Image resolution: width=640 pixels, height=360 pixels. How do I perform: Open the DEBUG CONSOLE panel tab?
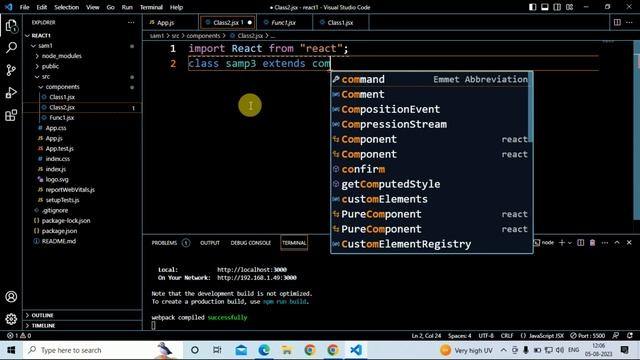pyautogui.click(x=251, y=243)
